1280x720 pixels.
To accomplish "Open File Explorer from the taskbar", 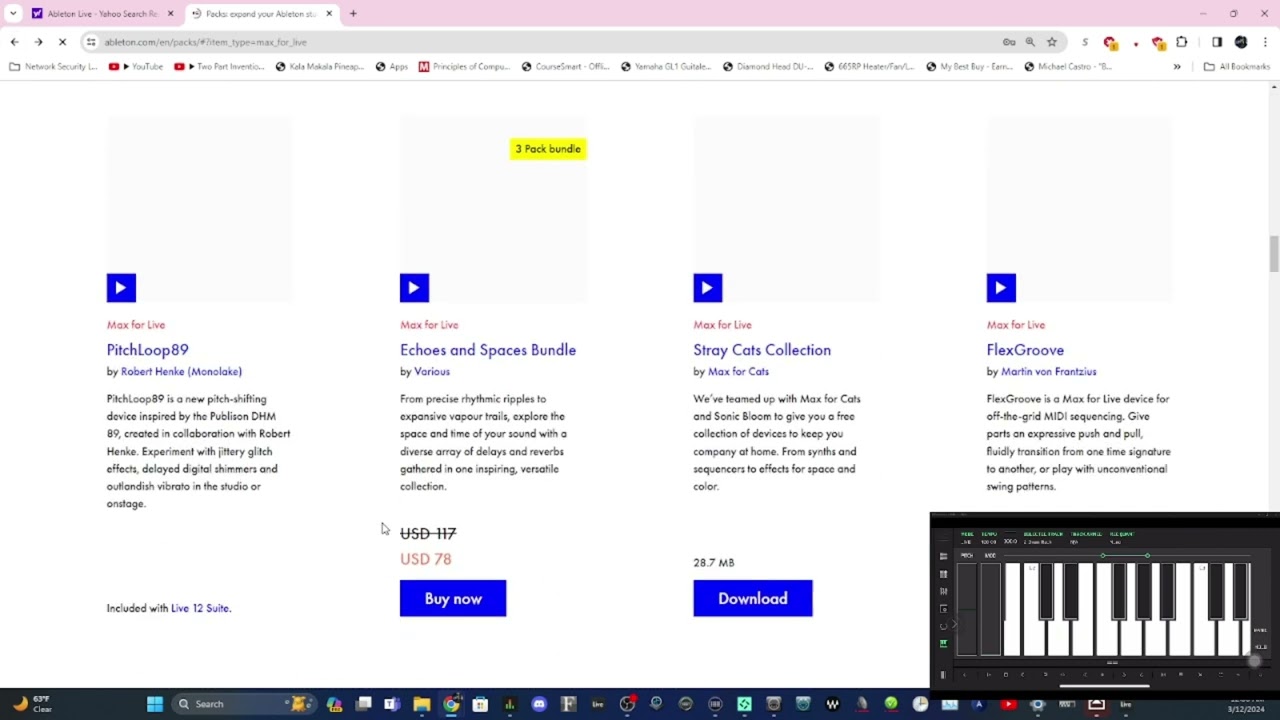I will pos(422,704).
